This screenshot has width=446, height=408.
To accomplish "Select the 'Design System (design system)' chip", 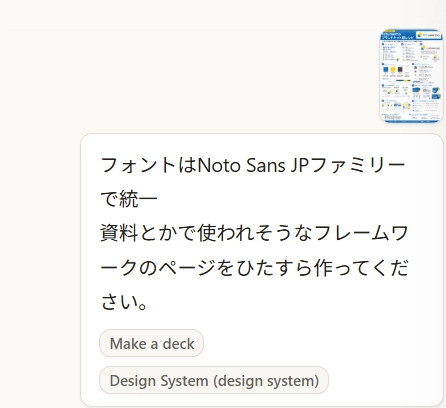I will coord(214,380).
